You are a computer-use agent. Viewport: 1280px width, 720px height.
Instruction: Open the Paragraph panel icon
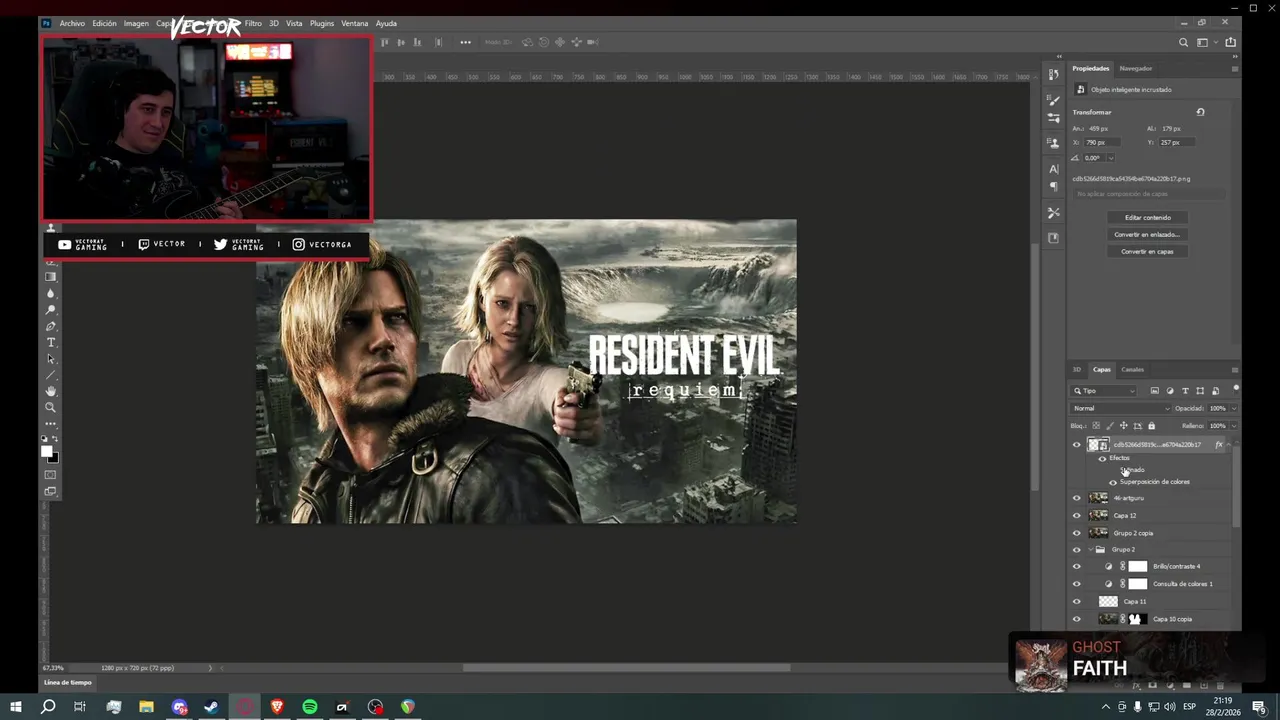tap(1053, 186)
